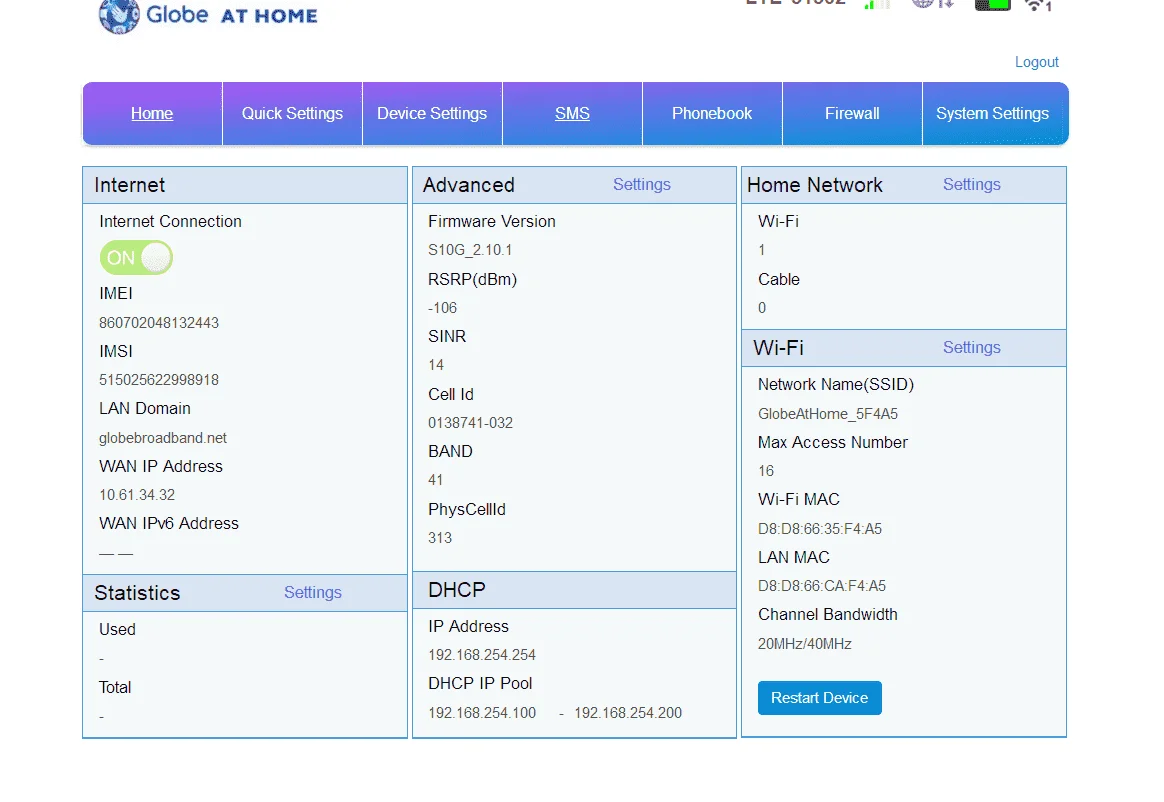The height and width of the screenshot is (802, 1164).
Task: Click the signal strength bars icon
Action: click(x=877, y=4)
